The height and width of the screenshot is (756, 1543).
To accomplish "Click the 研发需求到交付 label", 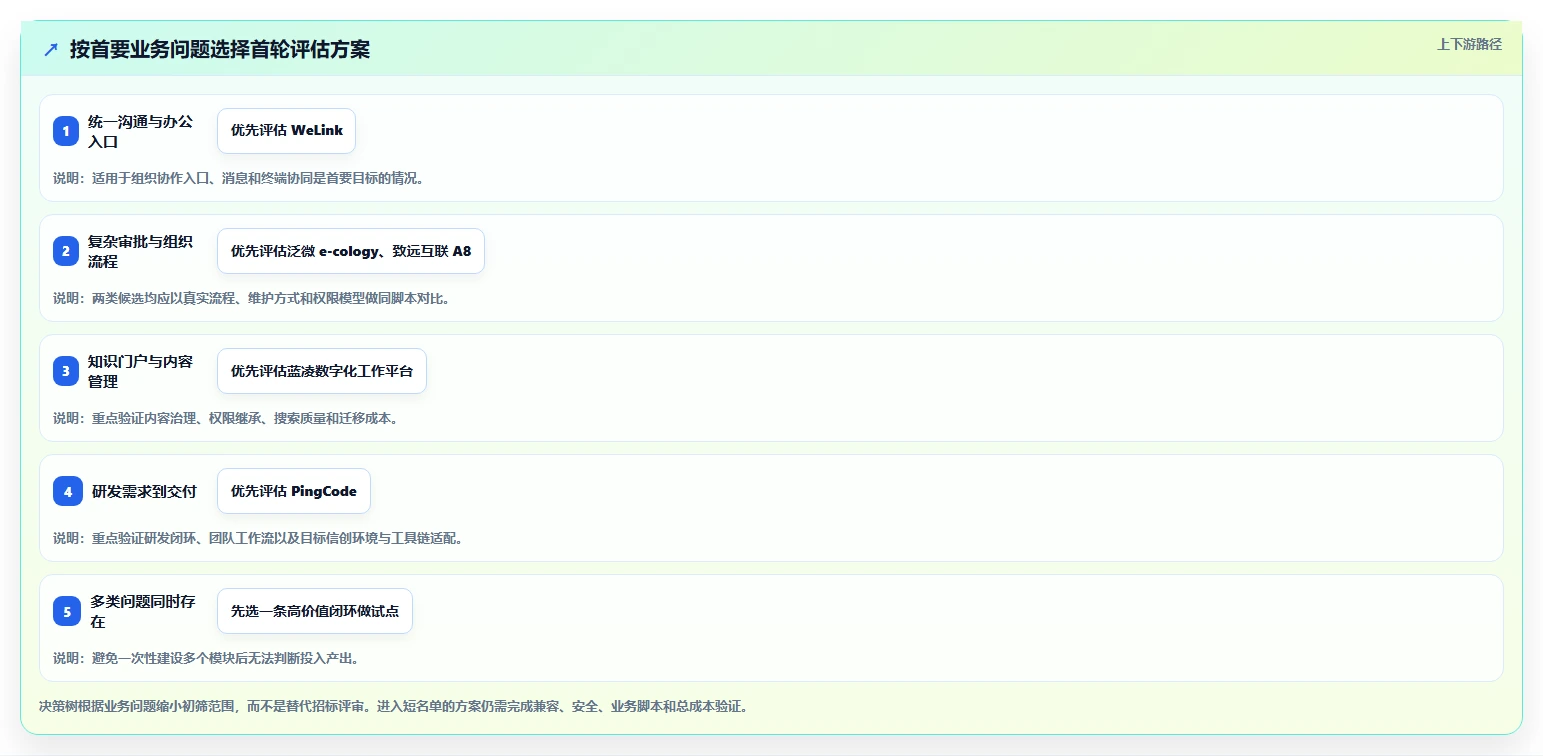I will pyautogui.click(x=144, y=491).
